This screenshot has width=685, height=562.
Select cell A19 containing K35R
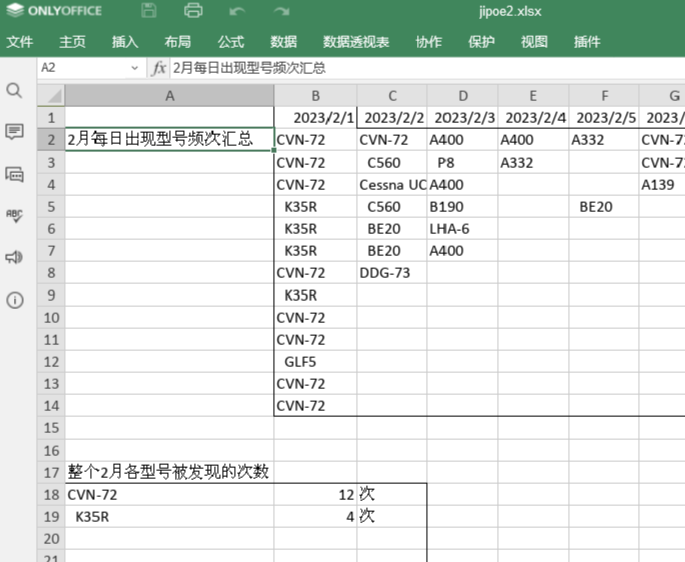[170, 517]
